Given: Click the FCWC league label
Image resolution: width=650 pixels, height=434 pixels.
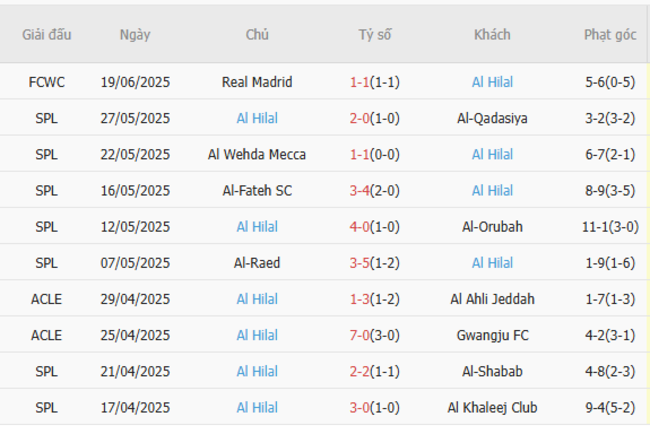Looking at the screenshot, I should click(x=47, y=82).
